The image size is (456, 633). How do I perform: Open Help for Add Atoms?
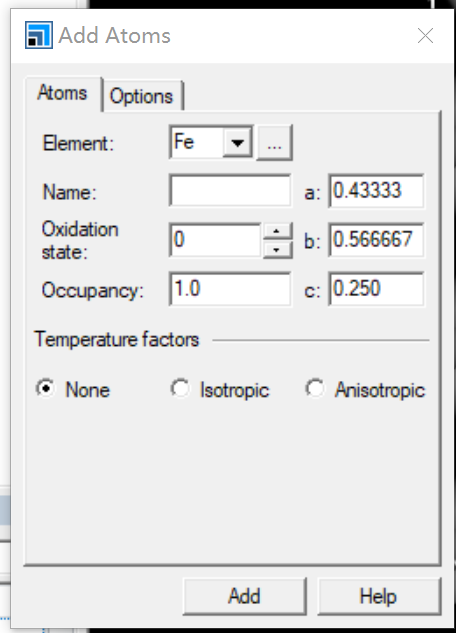(x=379, y=596)
